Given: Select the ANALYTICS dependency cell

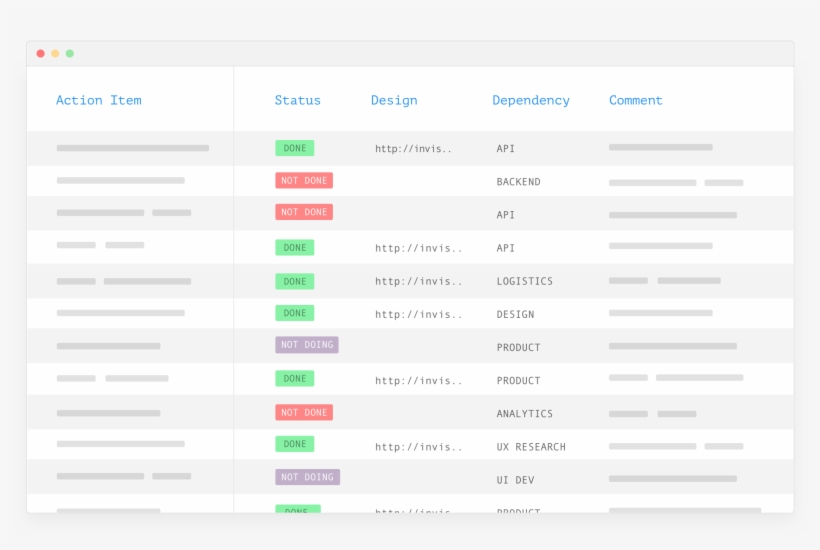Looking at the screenshot, I should click(524, 413).
